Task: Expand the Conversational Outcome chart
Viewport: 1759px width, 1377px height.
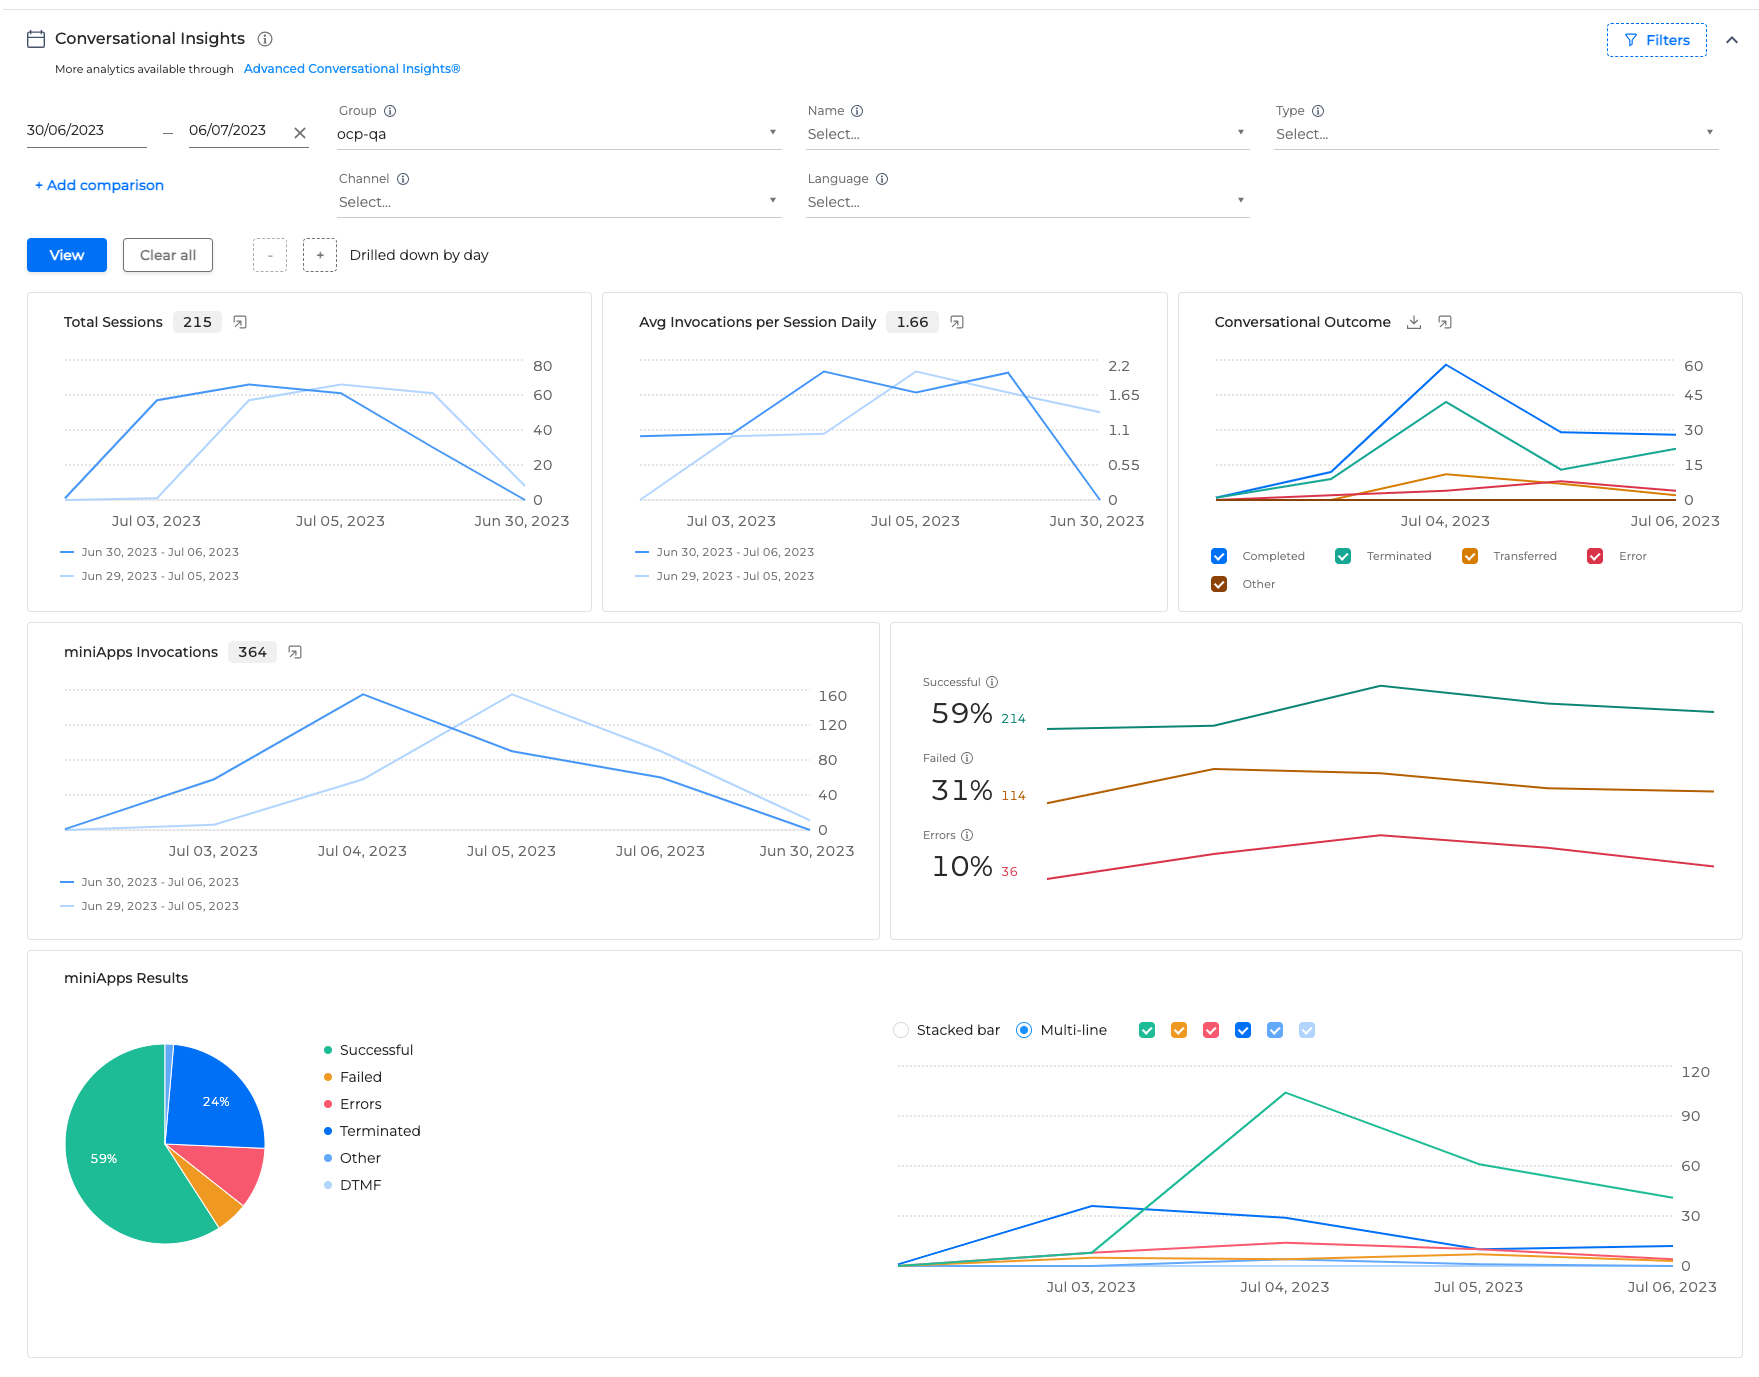Action: tap(1445, 322)
